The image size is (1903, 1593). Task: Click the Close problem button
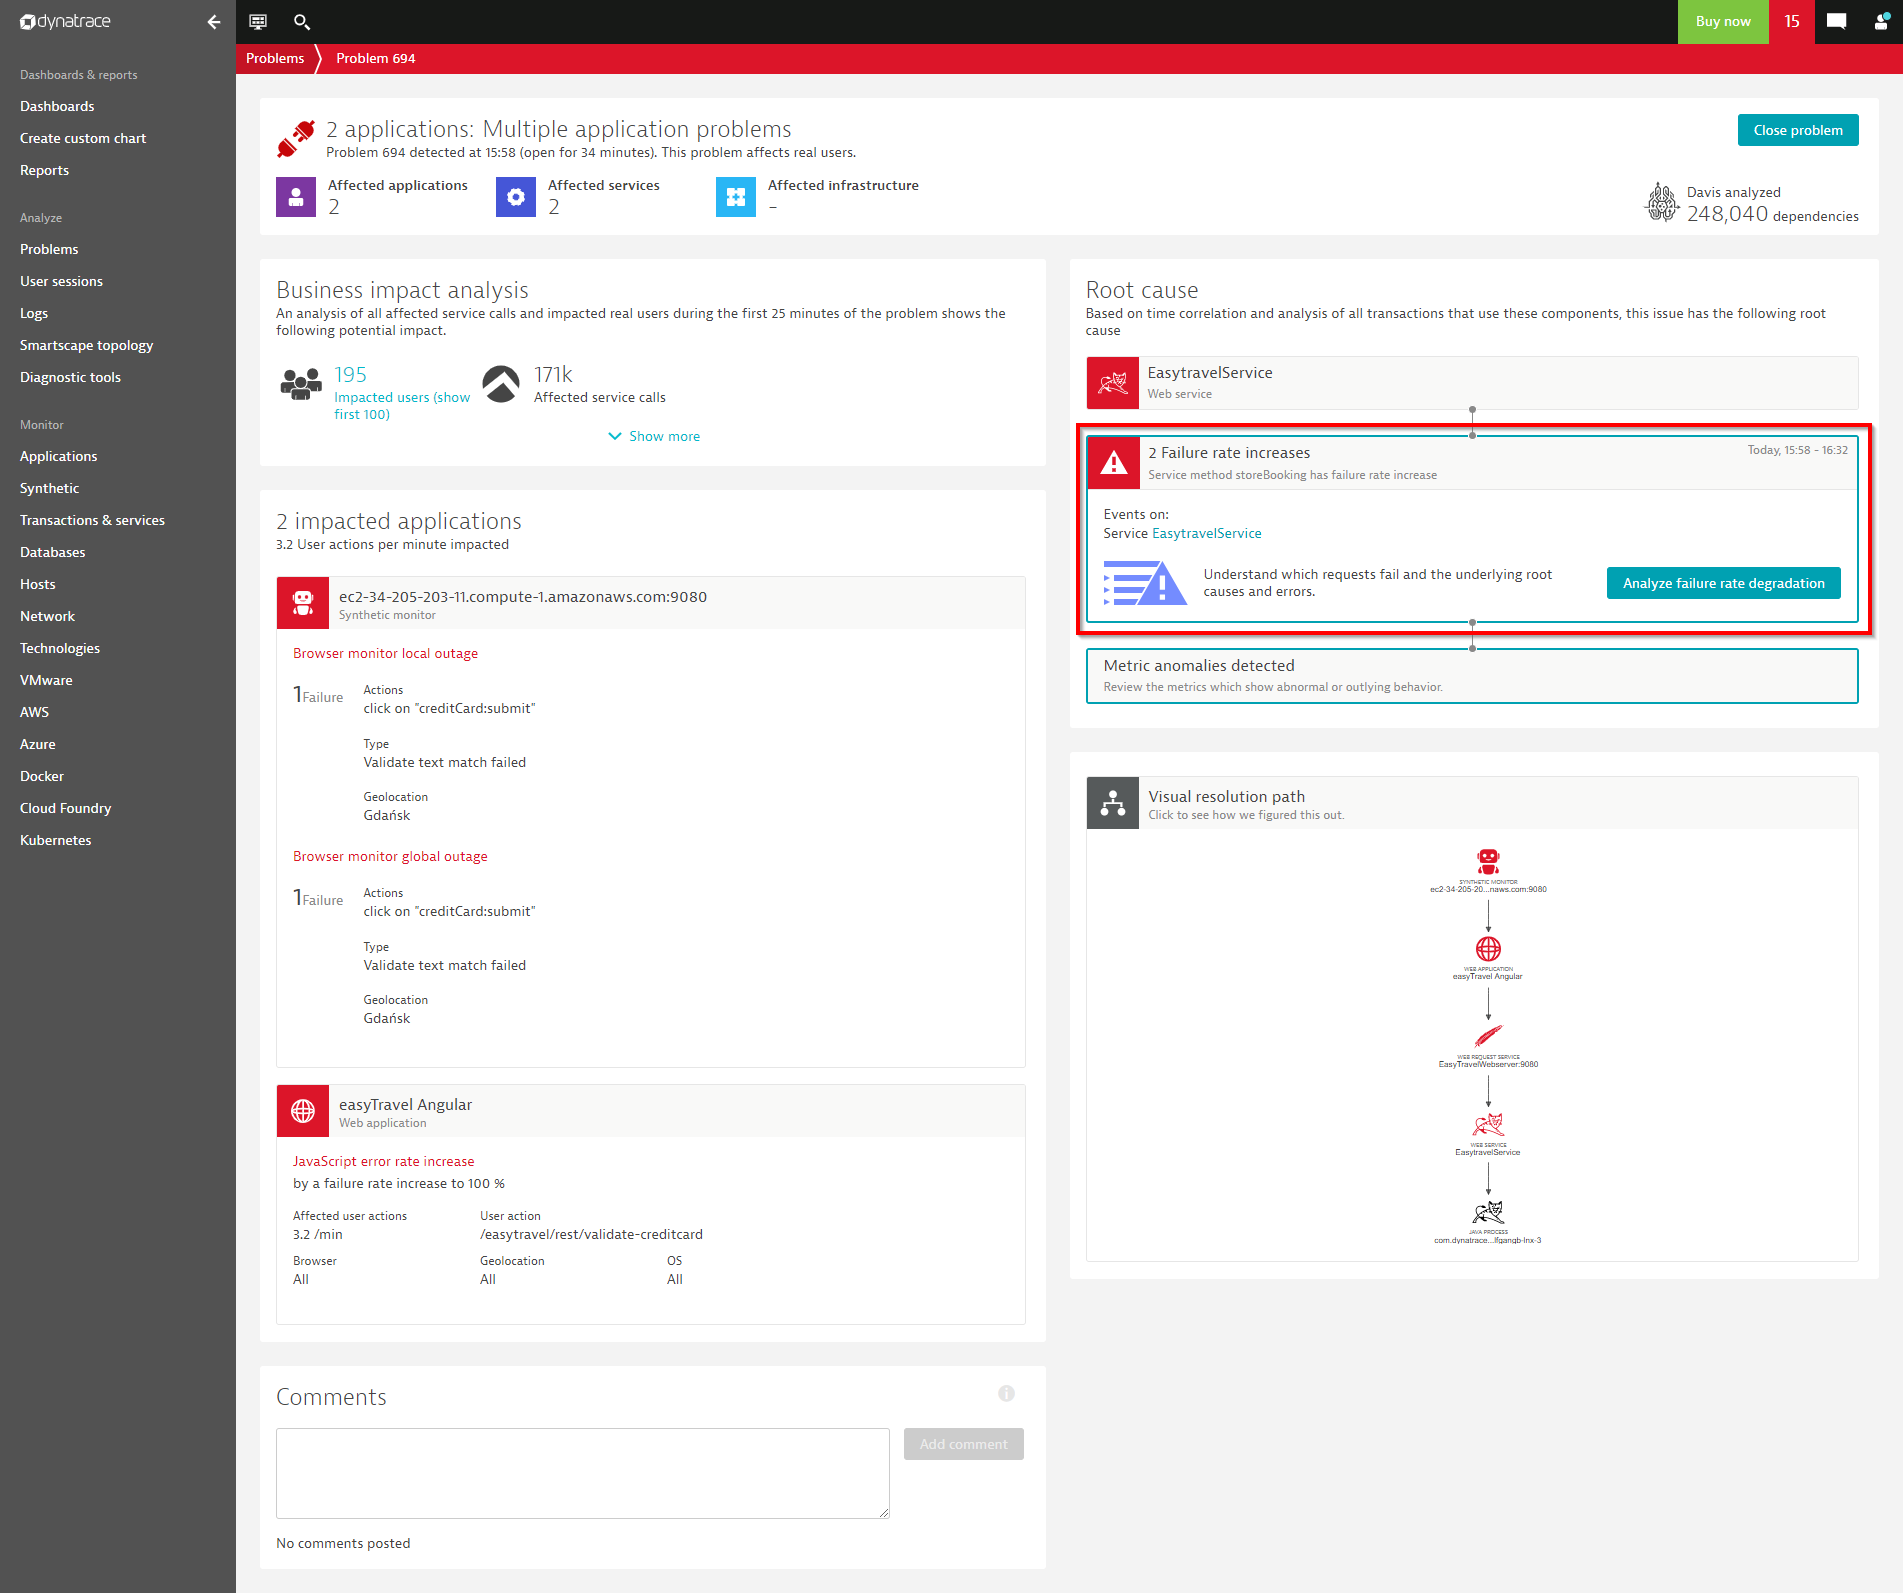pos(1798,130)
